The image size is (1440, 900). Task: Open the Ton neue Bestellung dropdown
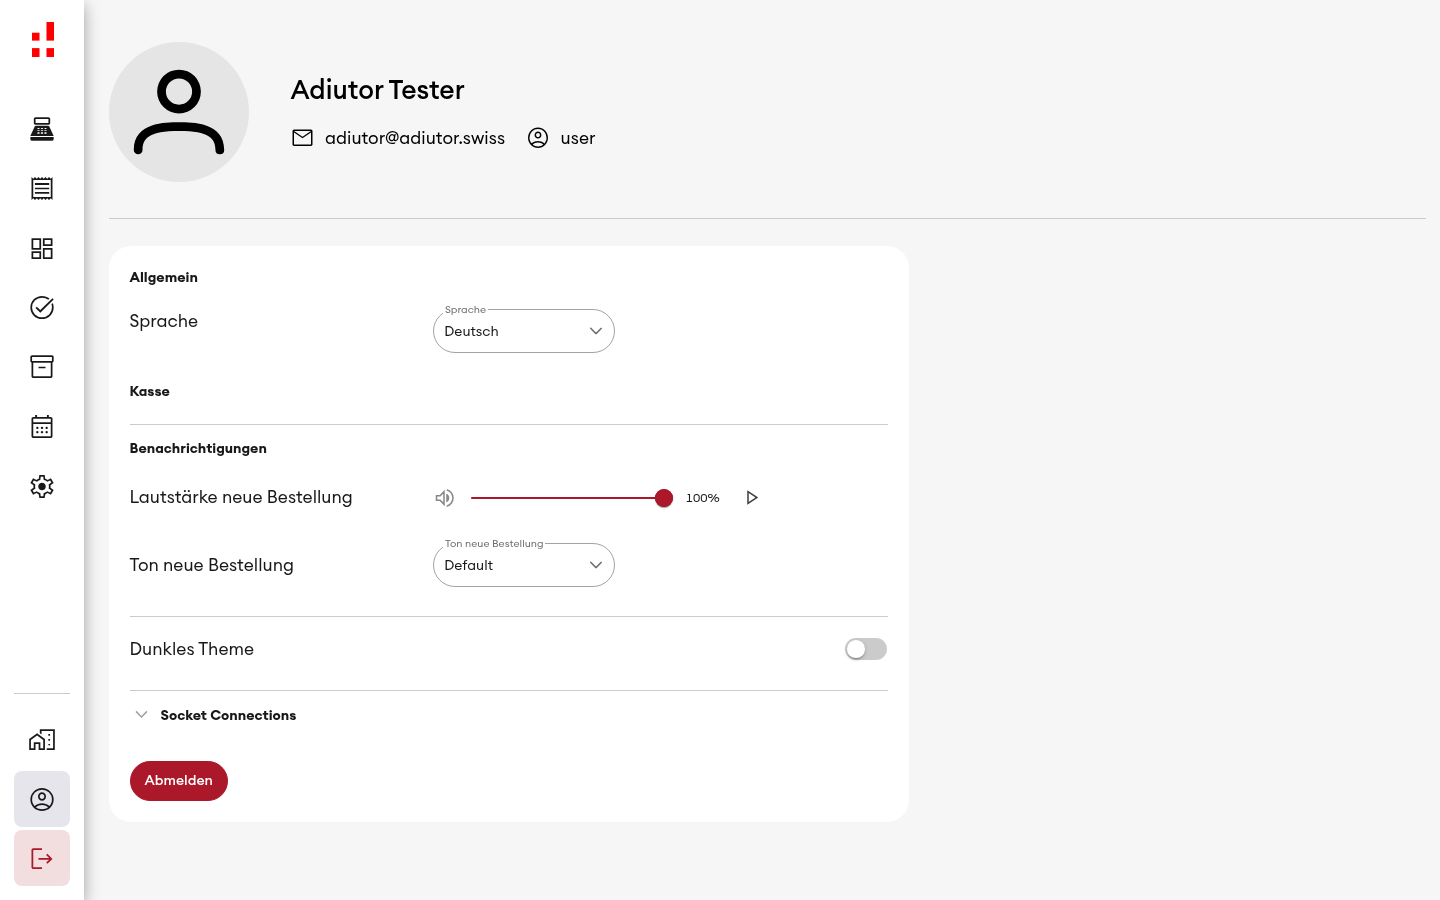pyautogui.click(x=524, y=565)
